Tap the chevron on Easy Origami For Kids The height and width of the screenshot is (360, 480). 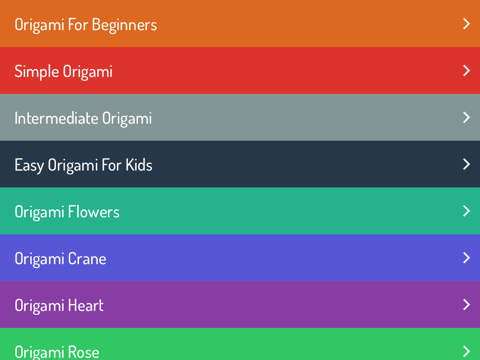467,164
